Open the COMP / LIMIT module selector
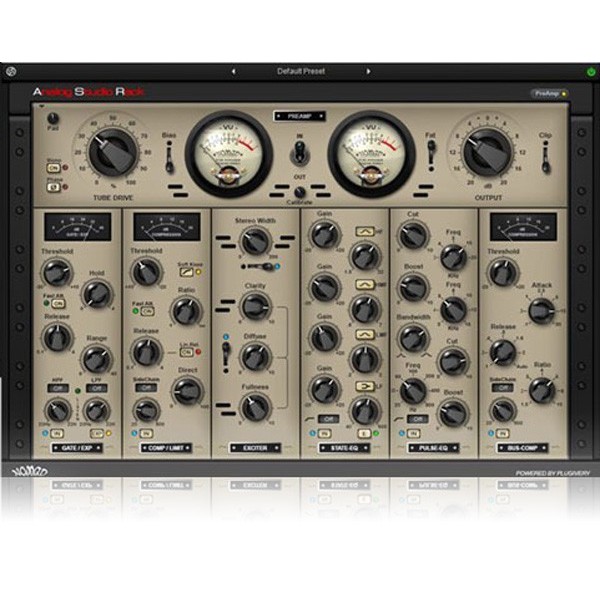 click(x=166, y=448)
